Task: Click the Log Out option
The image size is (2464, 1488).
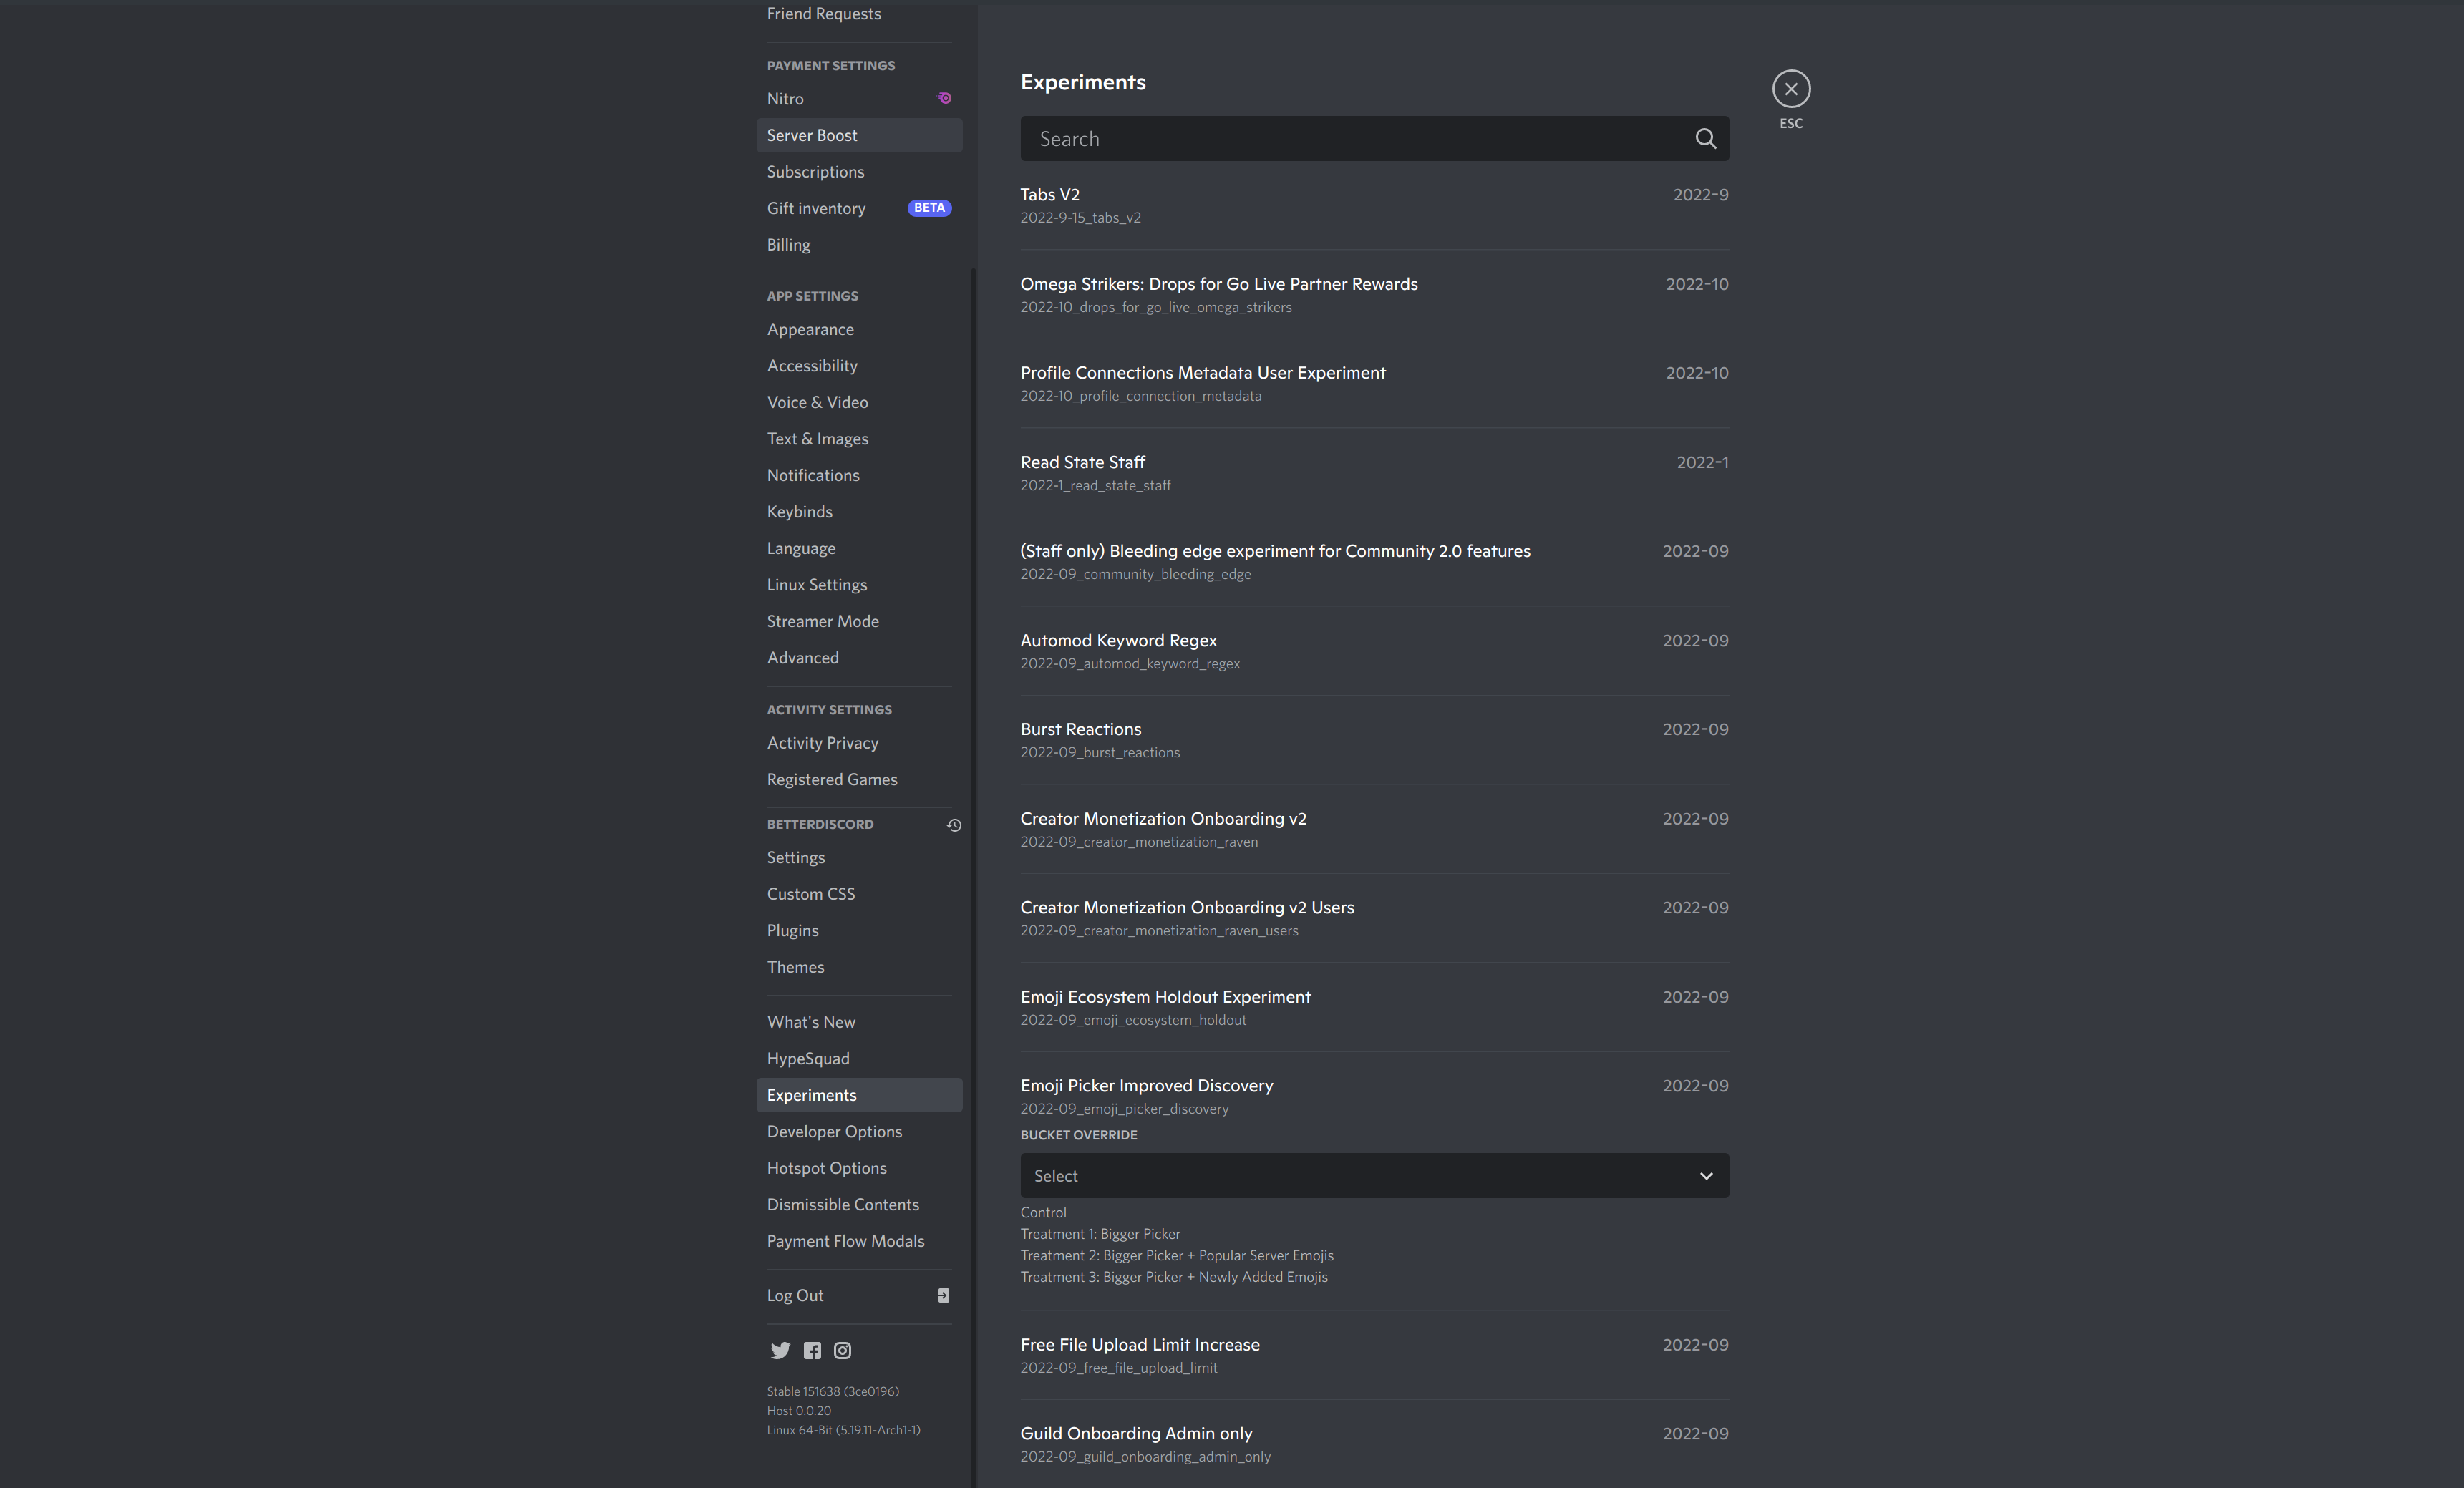Action: (795, 1295)
